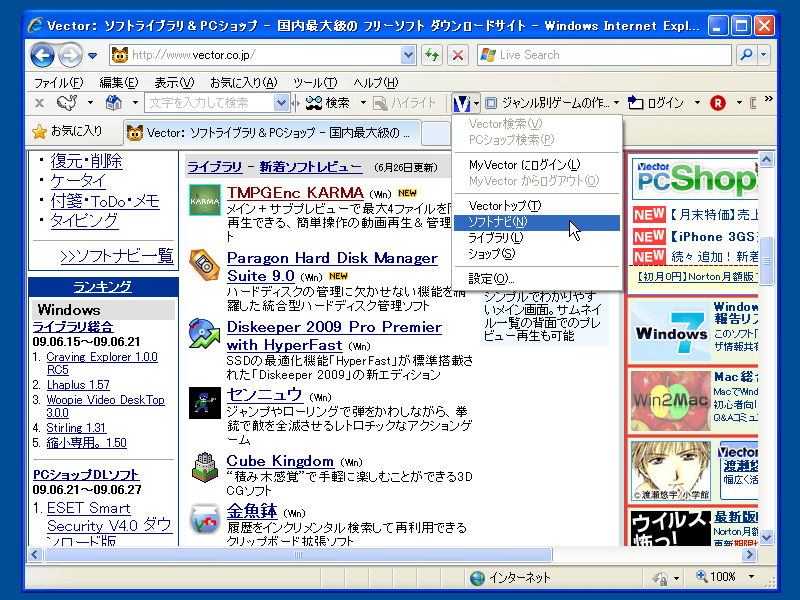Open the ランキング header link
This screenshot has width=800, height=600.
point(103,287)
